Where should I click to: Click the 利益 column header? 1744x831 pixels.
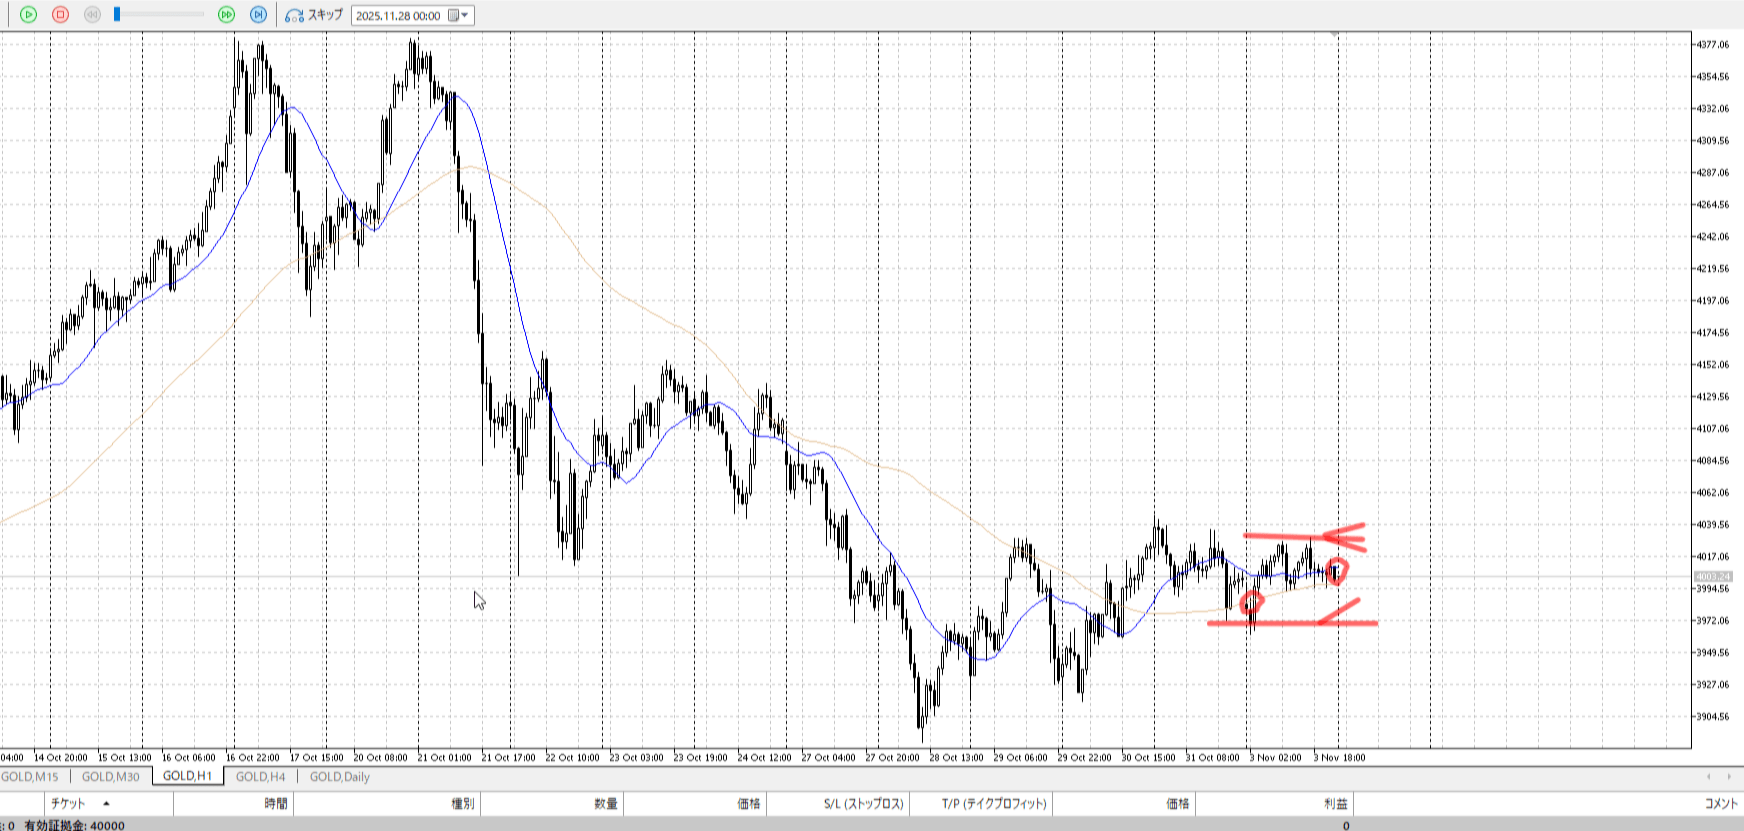coord(1335,803)
